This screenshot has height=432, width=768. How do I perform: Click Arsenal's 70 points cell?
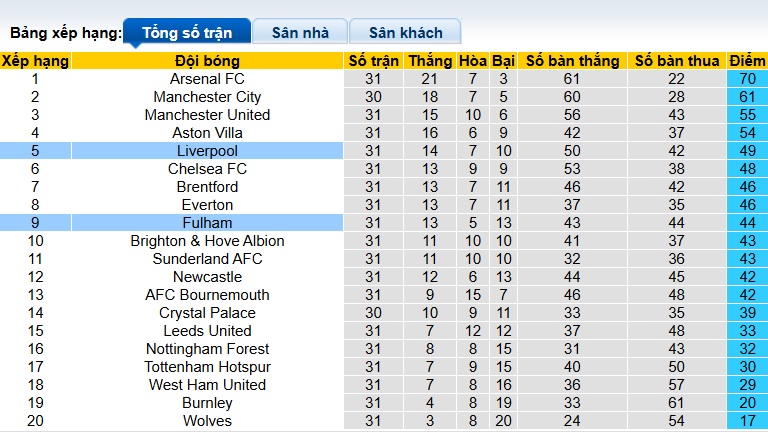coord(747,79)
